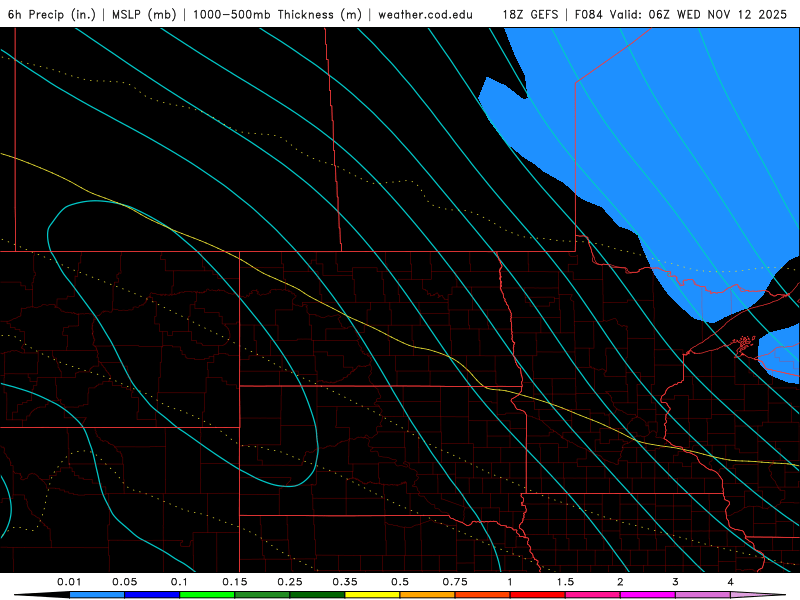Click the '0.1' legend value

(x=179, y=582)
